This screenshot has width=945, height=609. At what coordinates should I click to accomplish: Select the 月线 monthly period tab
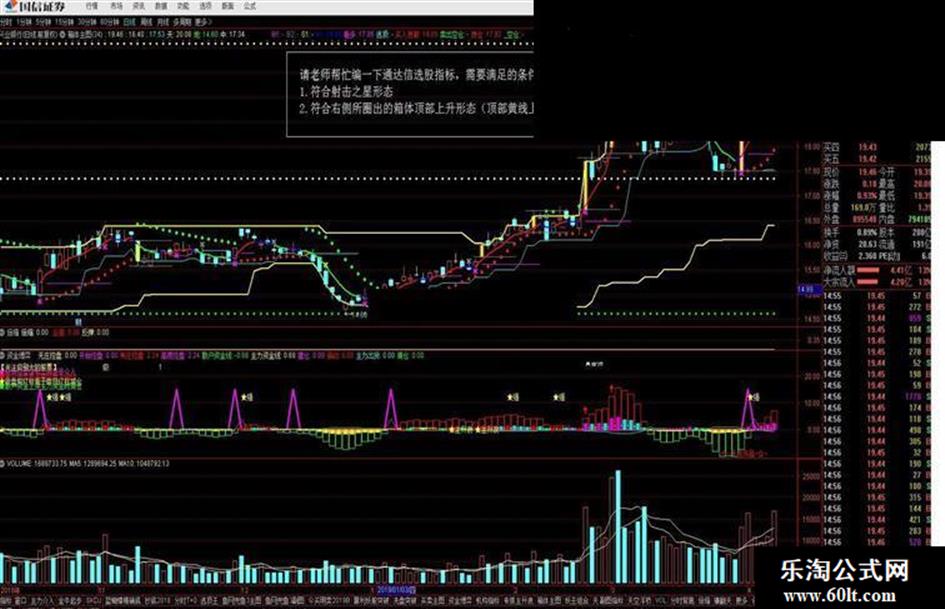[163, 22]
